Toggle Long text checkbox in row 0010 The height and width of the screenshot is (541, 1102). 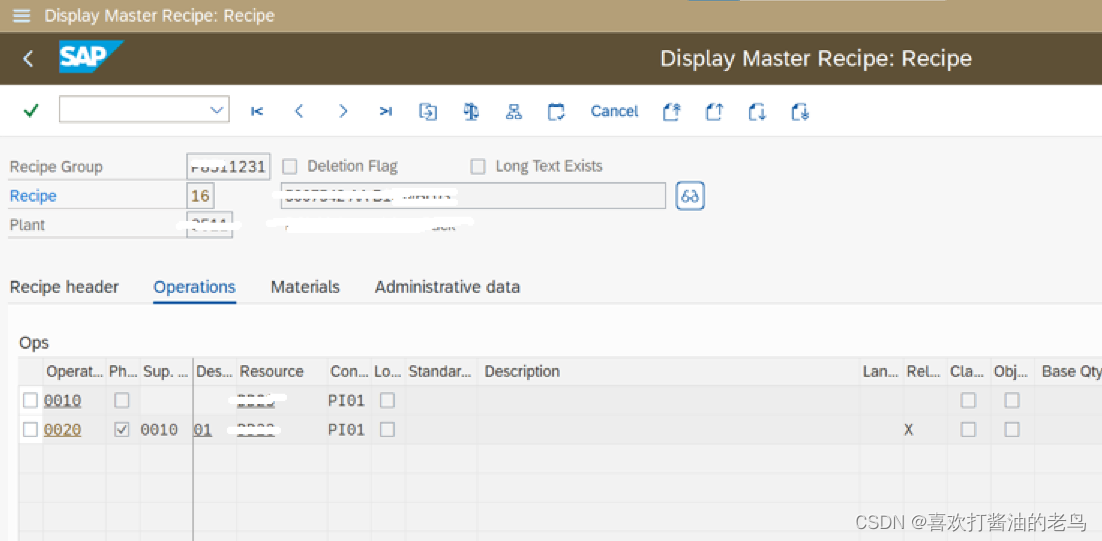coord(387,400)
